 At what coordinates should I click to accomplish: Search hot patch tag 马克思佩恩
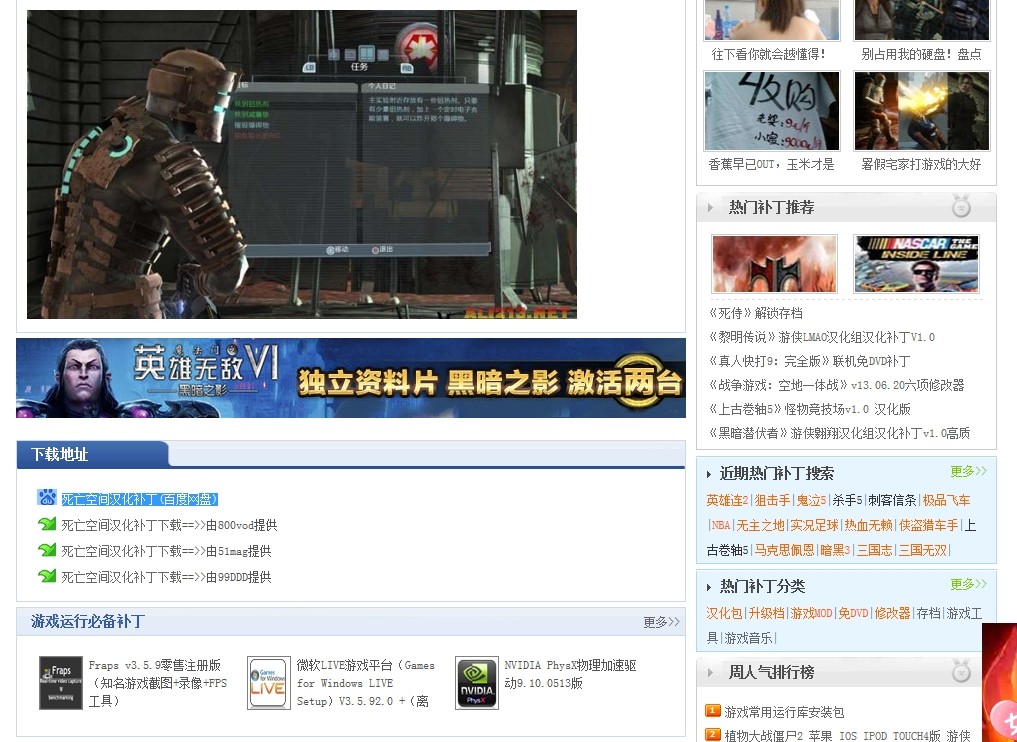(784, 550)
